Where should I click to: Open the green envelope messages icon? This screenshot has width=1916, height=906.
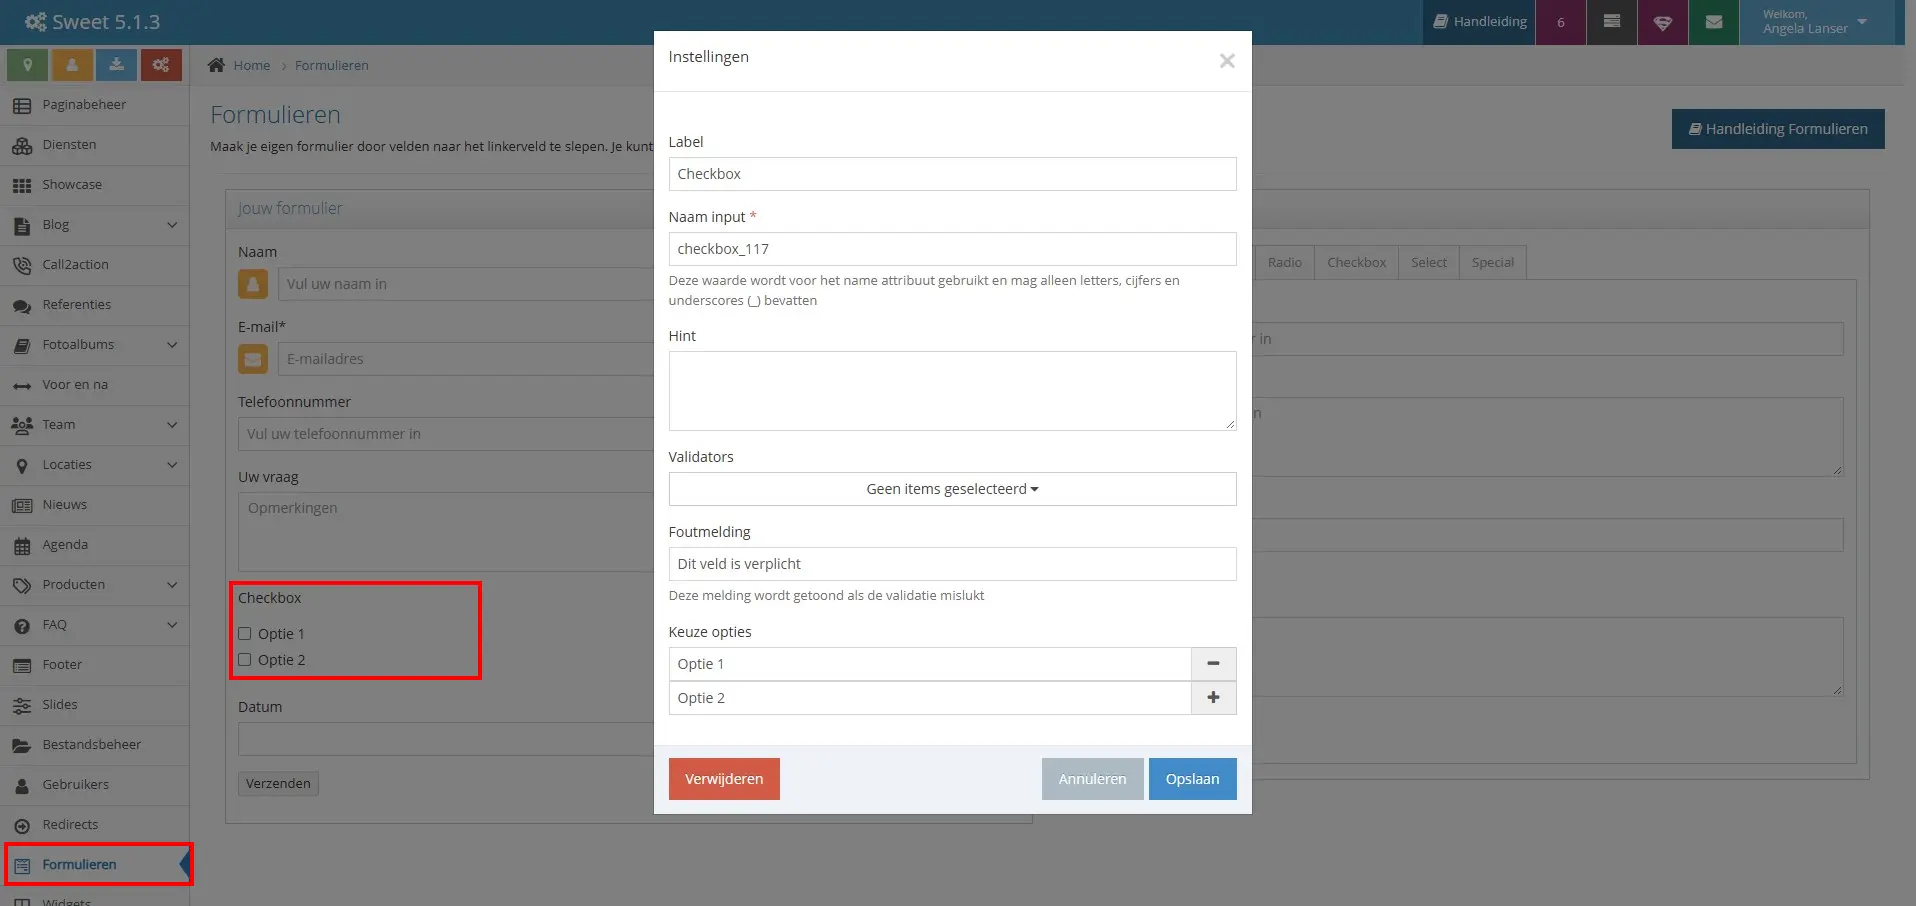[x=1713, y=22]
